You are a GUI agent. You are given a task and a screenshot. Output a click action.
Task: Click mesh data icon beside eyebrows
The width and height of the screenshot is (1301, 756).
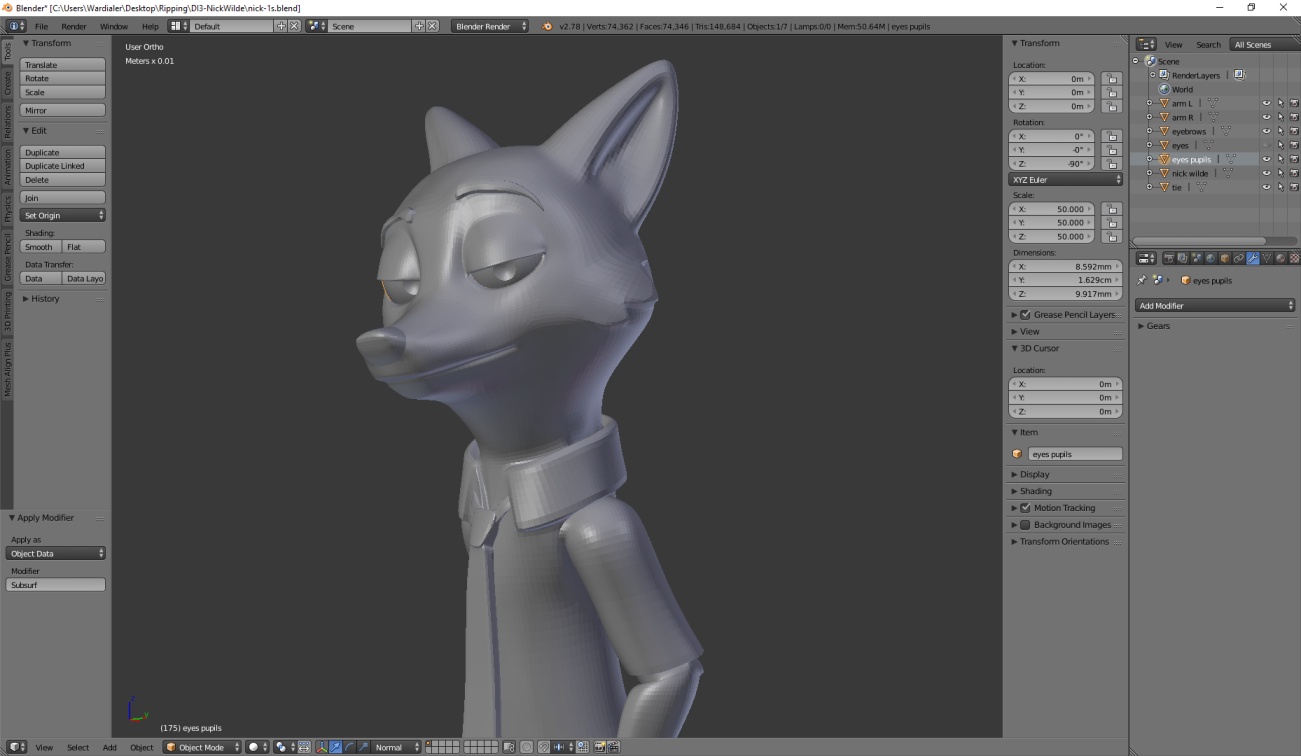(1225, 131)
